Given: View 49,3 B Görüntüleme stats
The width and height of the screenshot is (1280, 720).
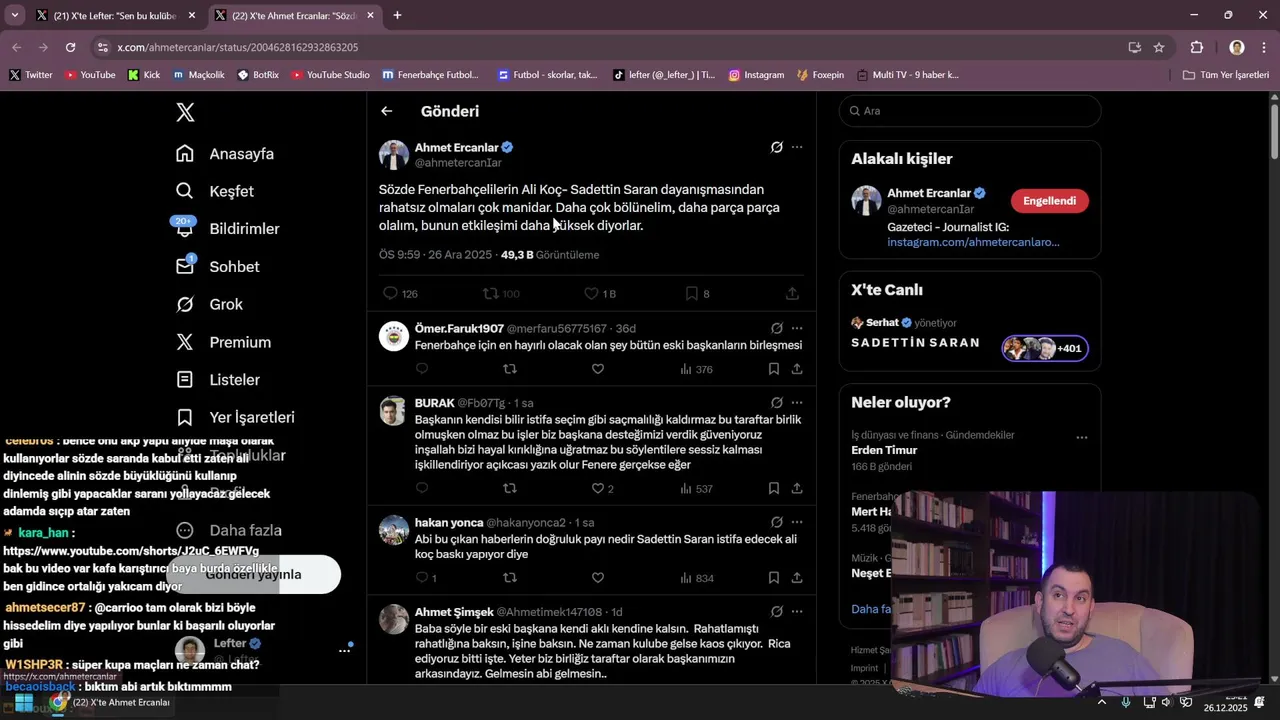Looking at the screenshot, I should point(549,255).
